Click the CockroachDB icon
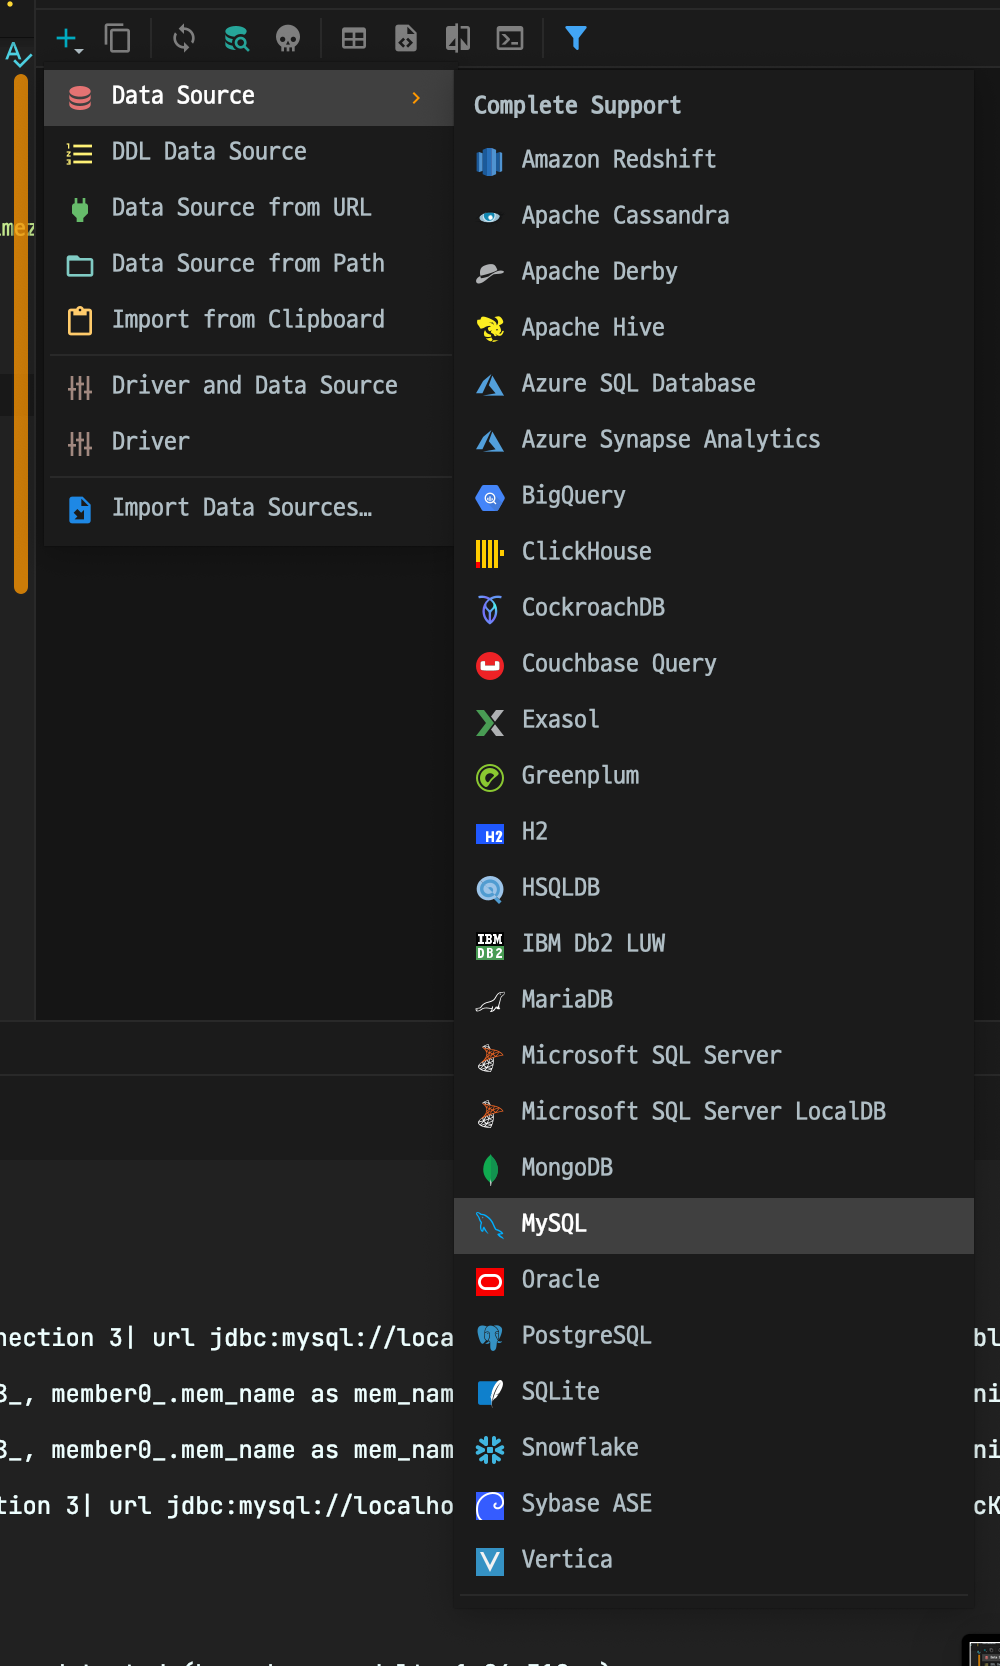 (490, 609)
